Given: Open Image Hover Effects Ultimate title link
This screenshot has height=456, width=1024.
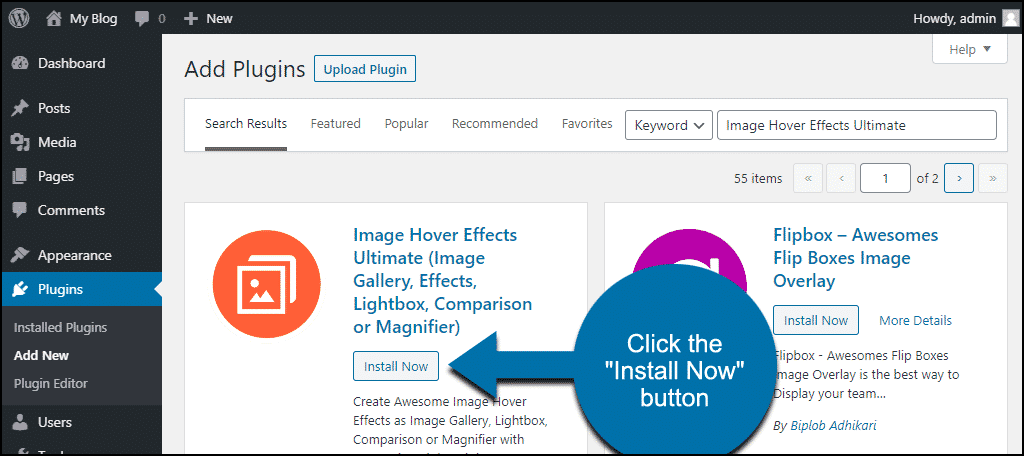Looking at the screenshot, I should point(443,281).
